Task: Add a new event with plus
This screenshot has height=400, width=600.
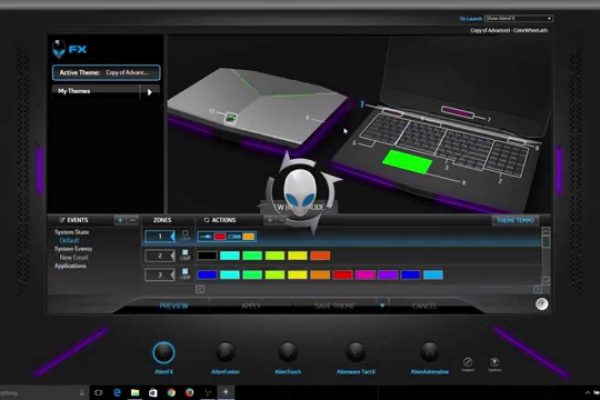Action: point(120,220)
